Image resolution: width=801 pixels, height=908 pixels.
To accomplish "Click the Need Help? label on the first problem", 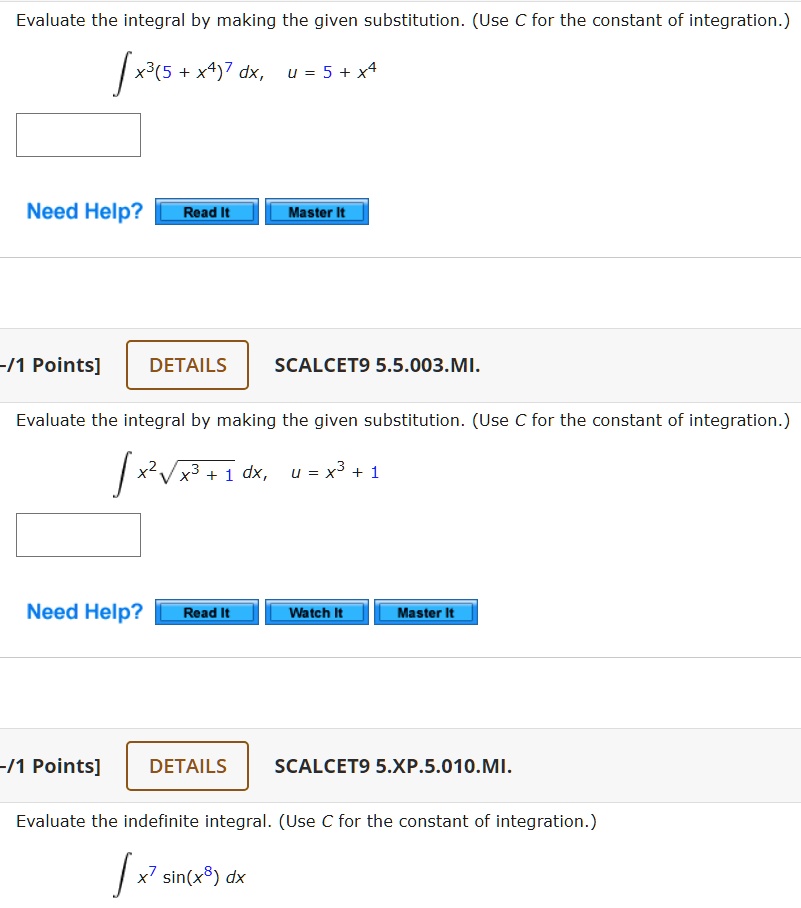I will coord(83,211).
